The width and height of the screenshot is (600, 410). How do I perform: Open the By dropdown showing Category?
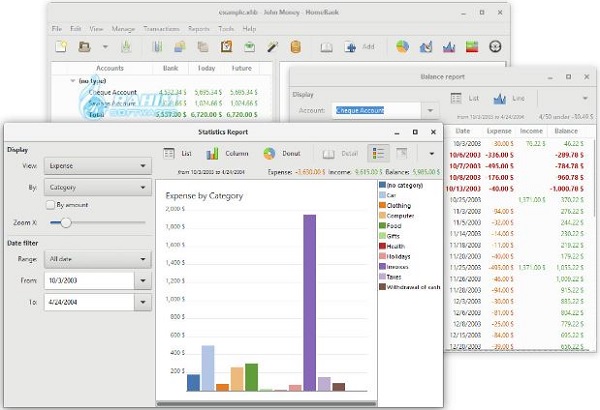[98, 187]
